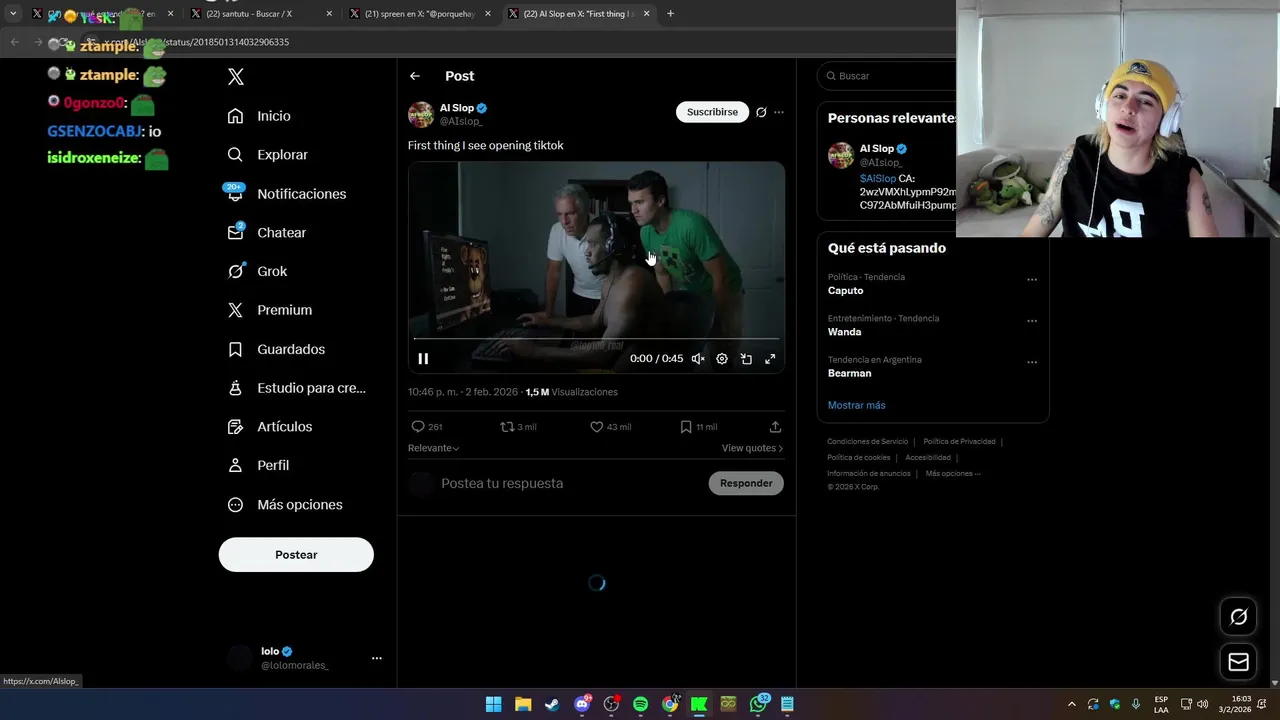Enter fullscreen video mode
The image size is (1280, 720).
[770, 359]
